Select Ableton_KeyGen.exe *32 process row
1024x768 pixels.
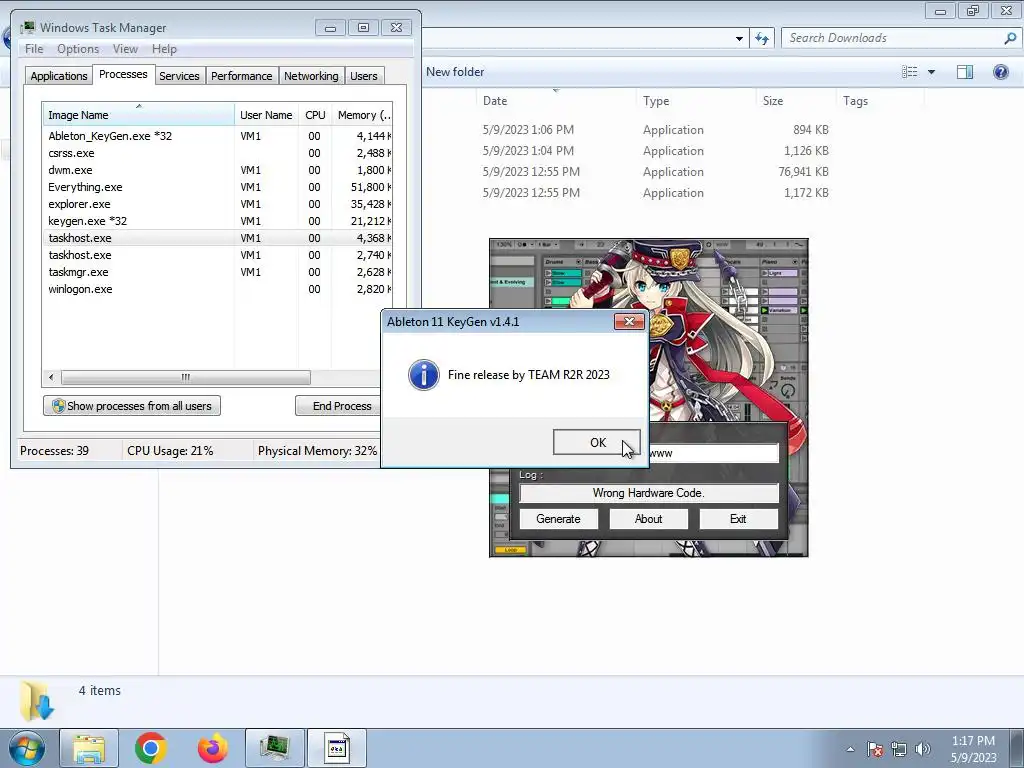pos(217,136)
